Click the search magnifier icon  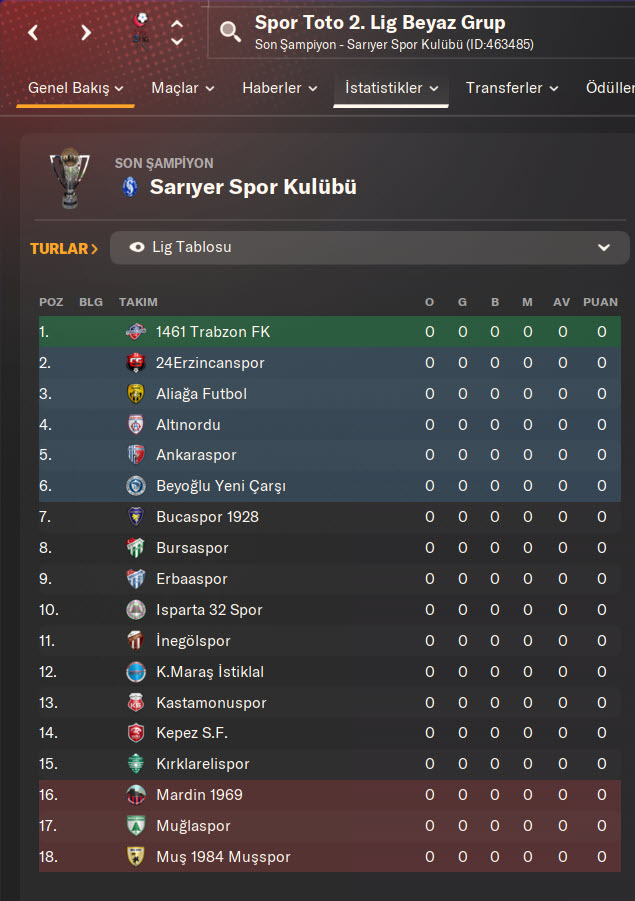coord(231,32)
